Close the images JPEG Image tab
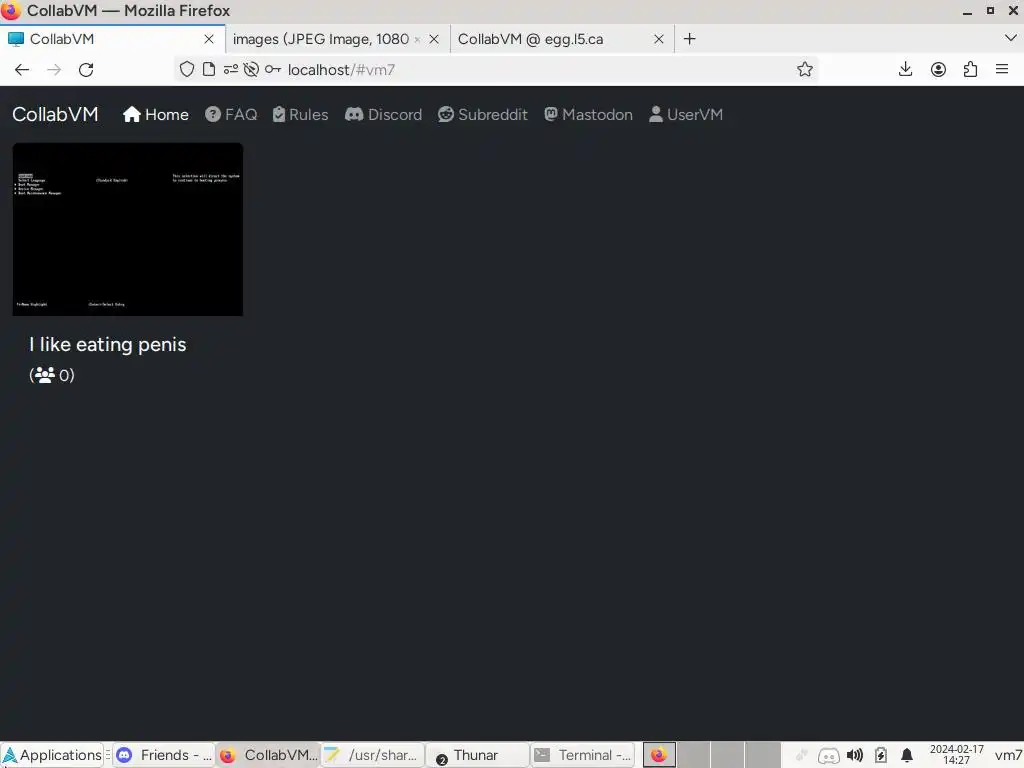The height and width of the screenshot is (768, 1024). click(434, 39)
